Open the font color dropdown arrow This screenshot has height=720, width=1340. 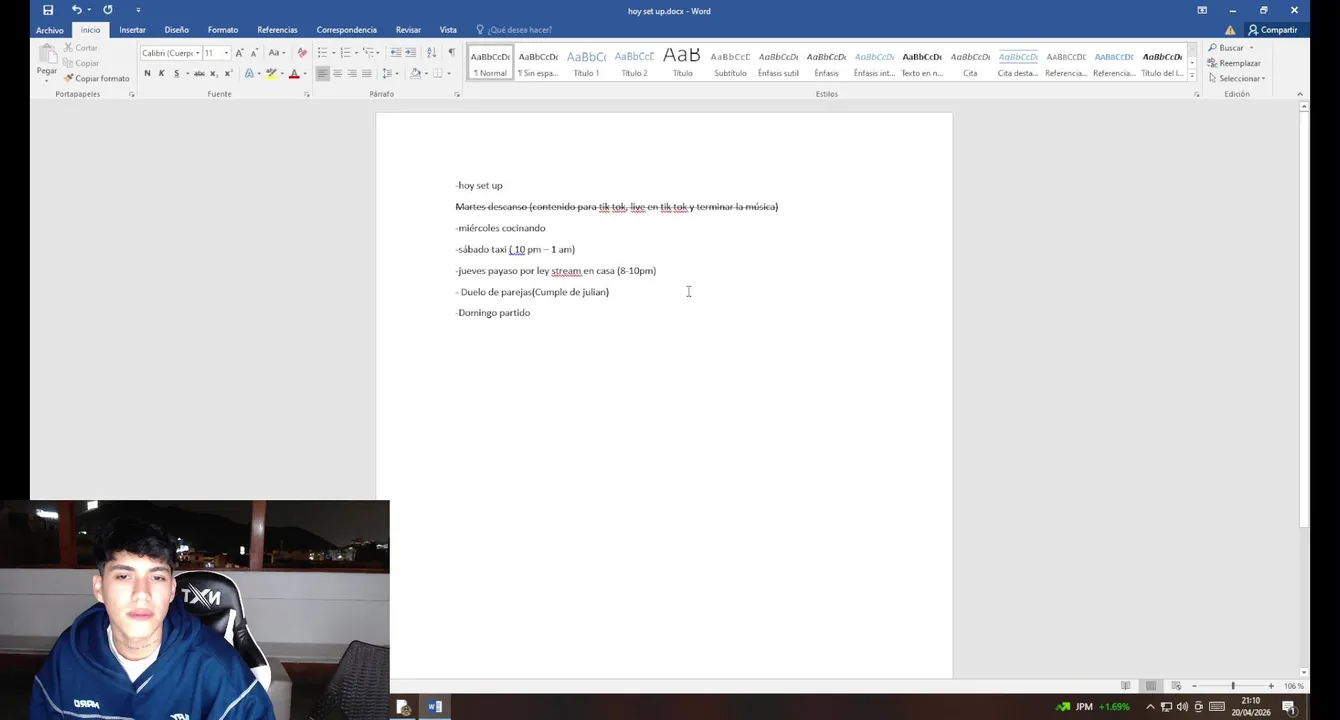click(x=305, y=73)
